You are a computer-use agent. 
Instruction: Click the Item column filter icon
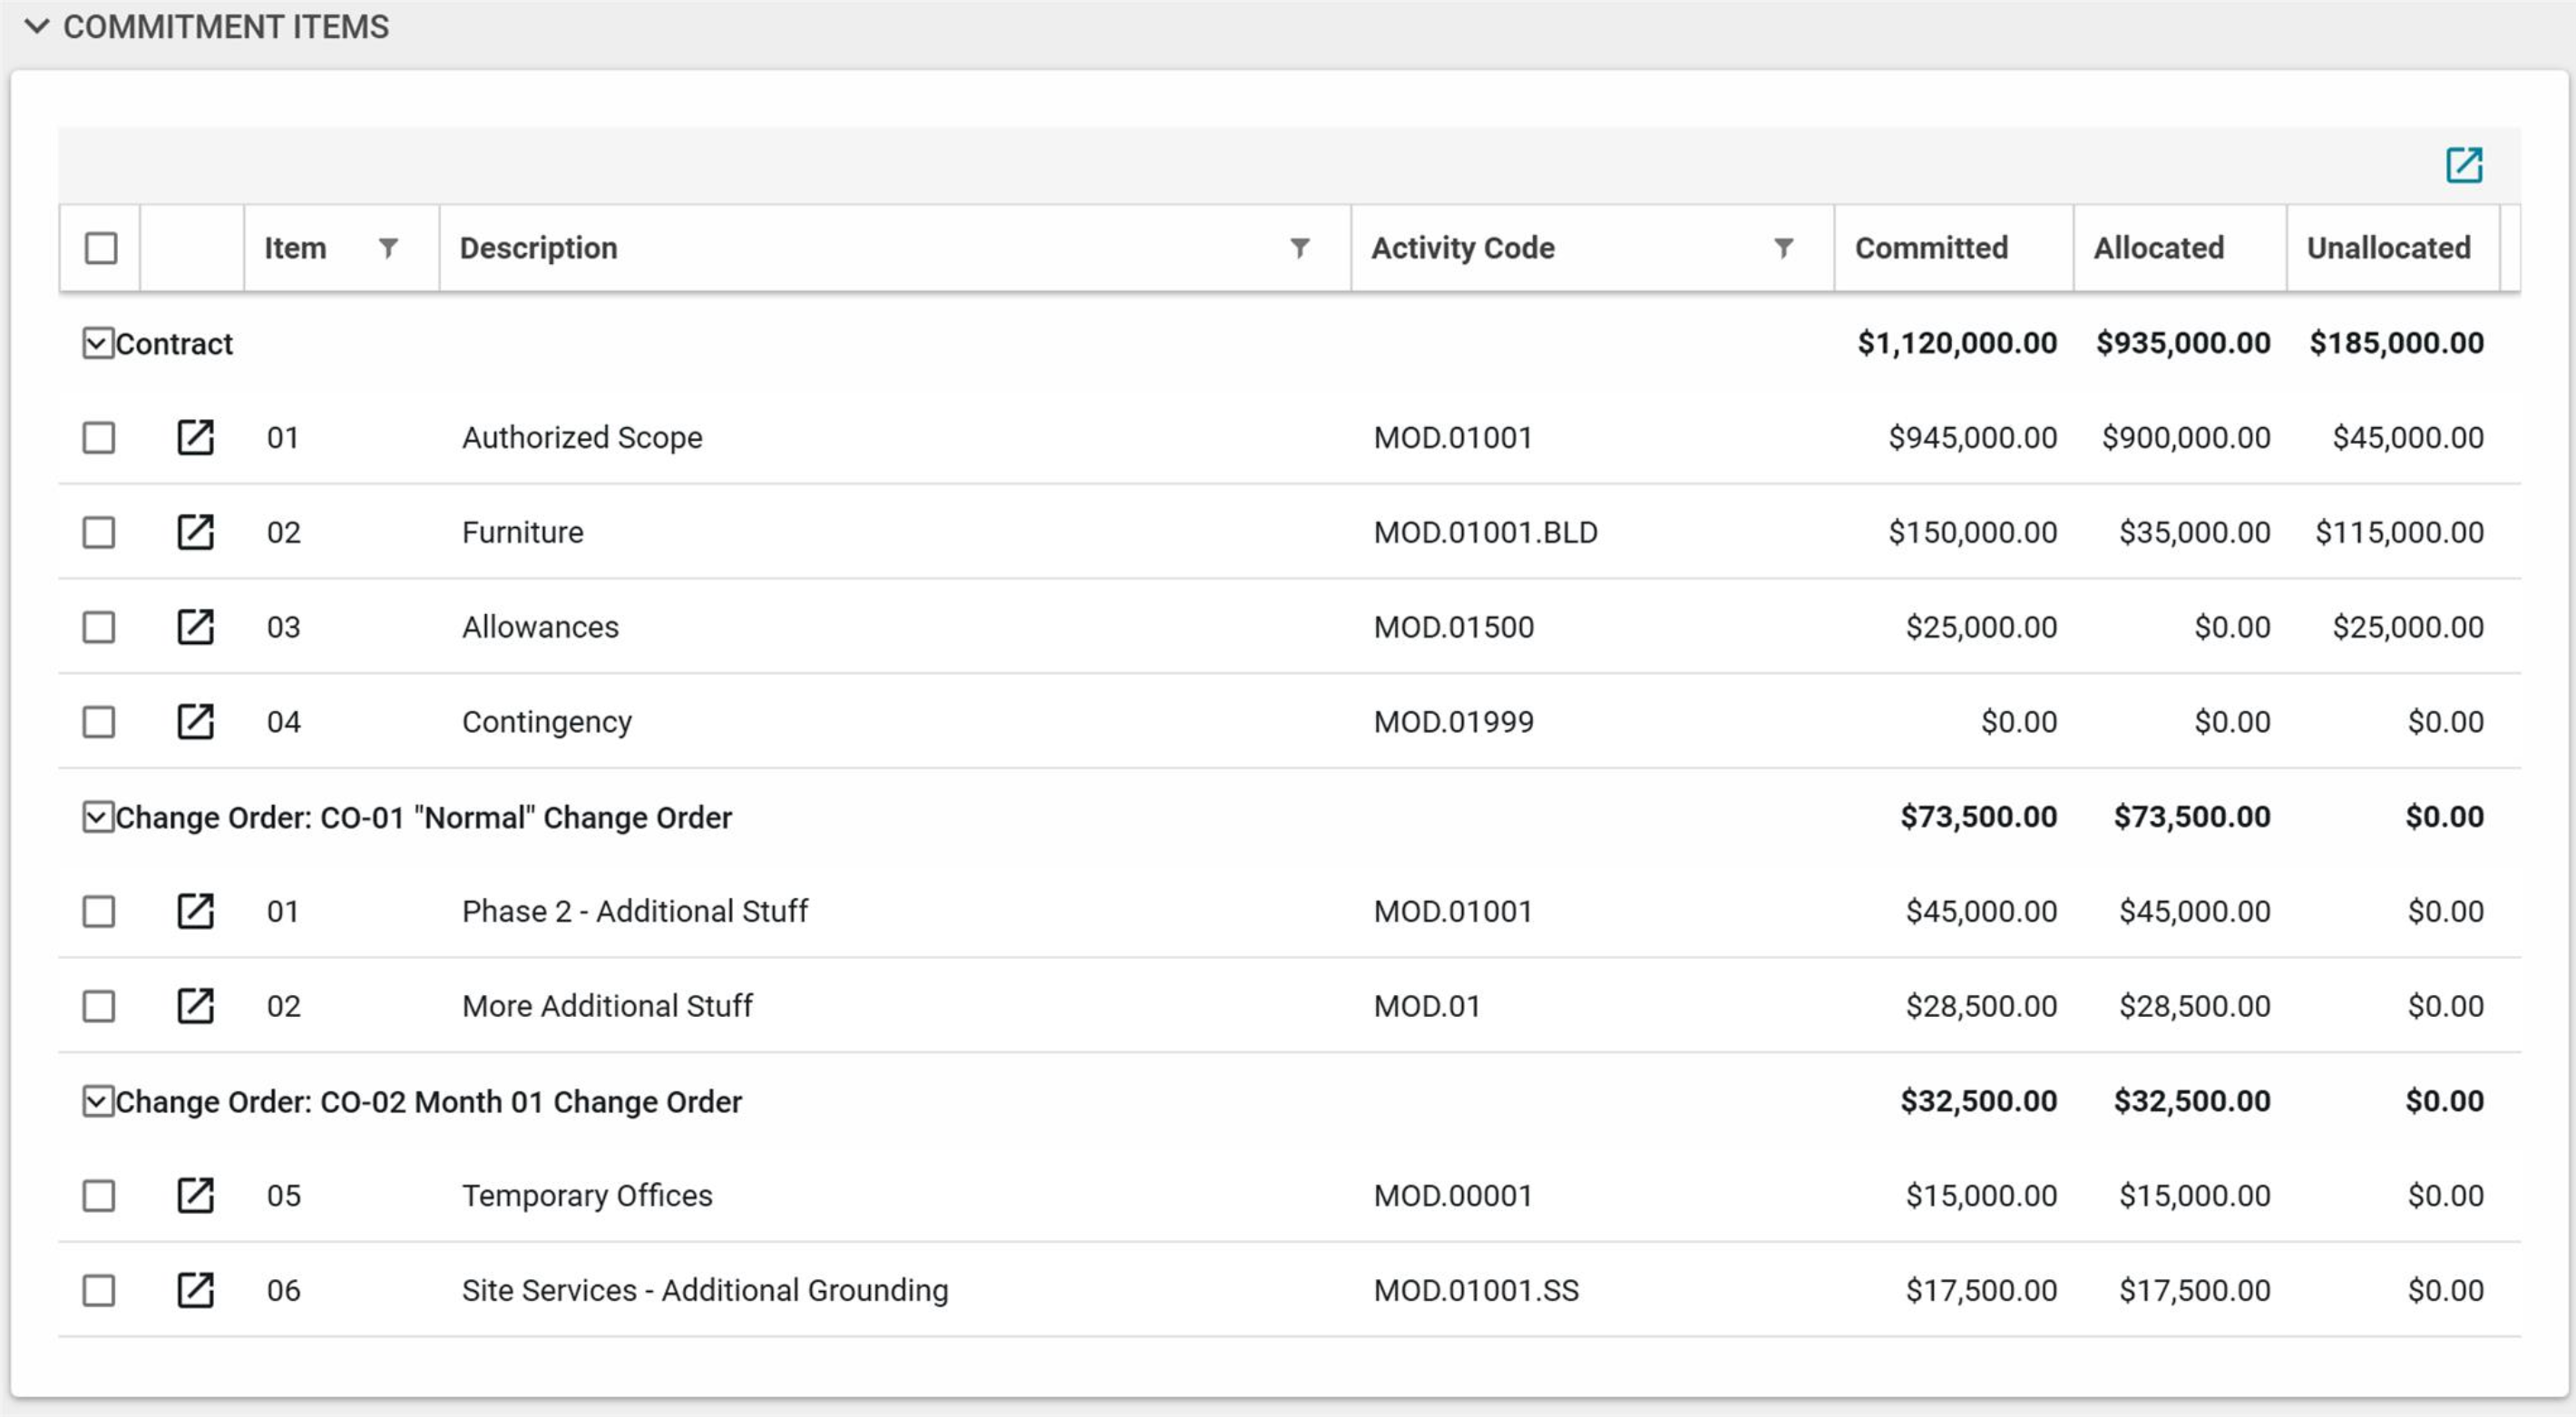pos(388,247)
